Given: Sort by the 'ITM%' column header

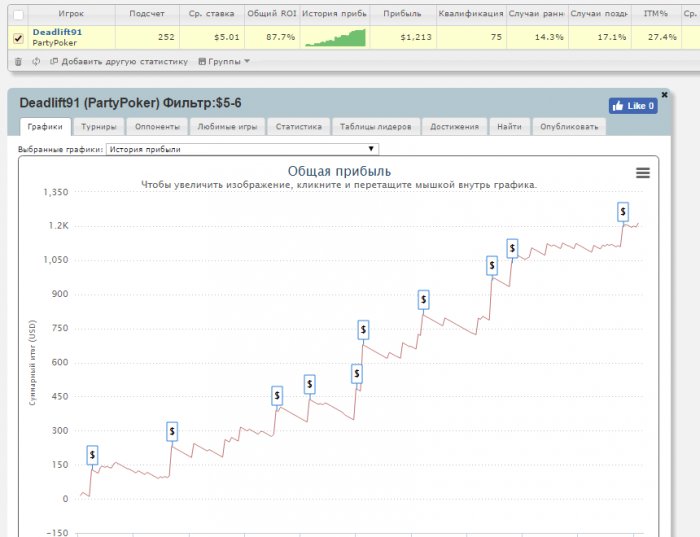Looking at the screenshot, I should click(x=655, y=14).
